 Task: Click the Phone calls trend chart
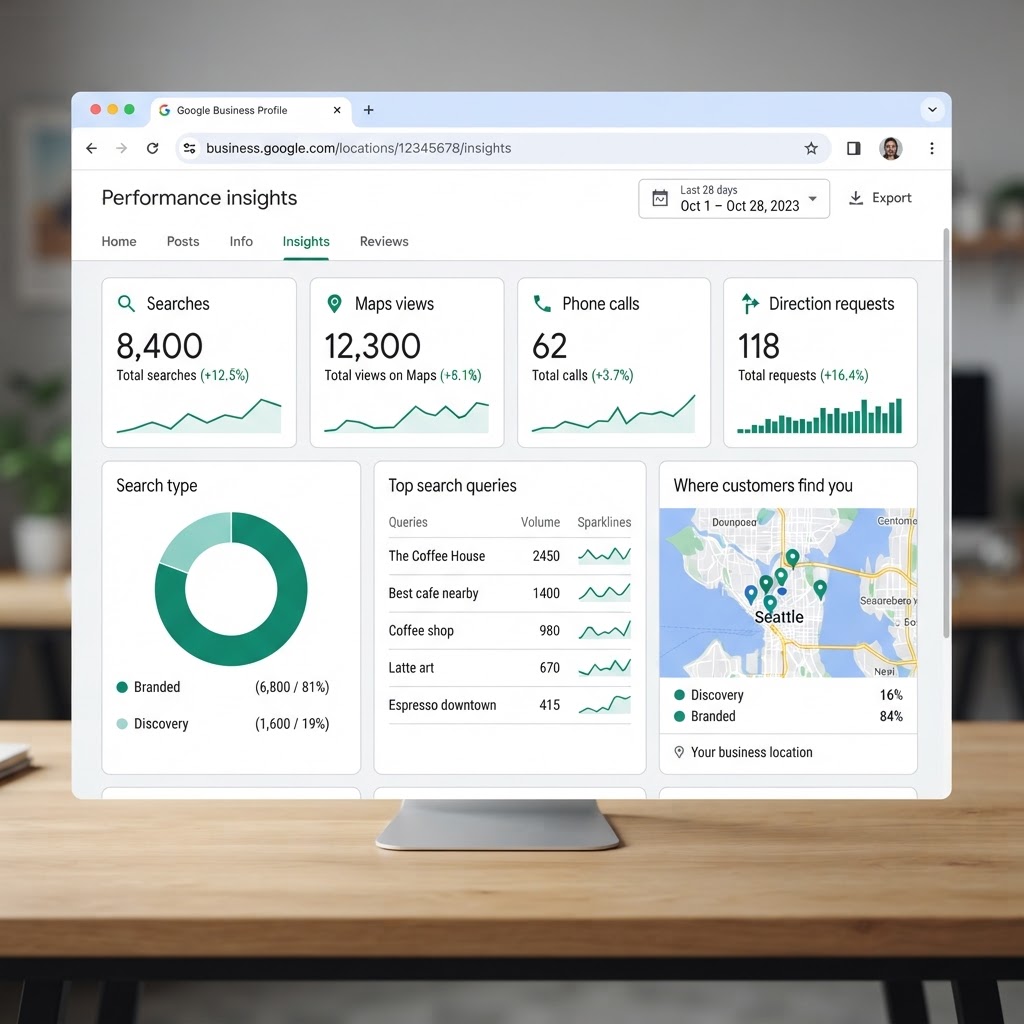613,414
